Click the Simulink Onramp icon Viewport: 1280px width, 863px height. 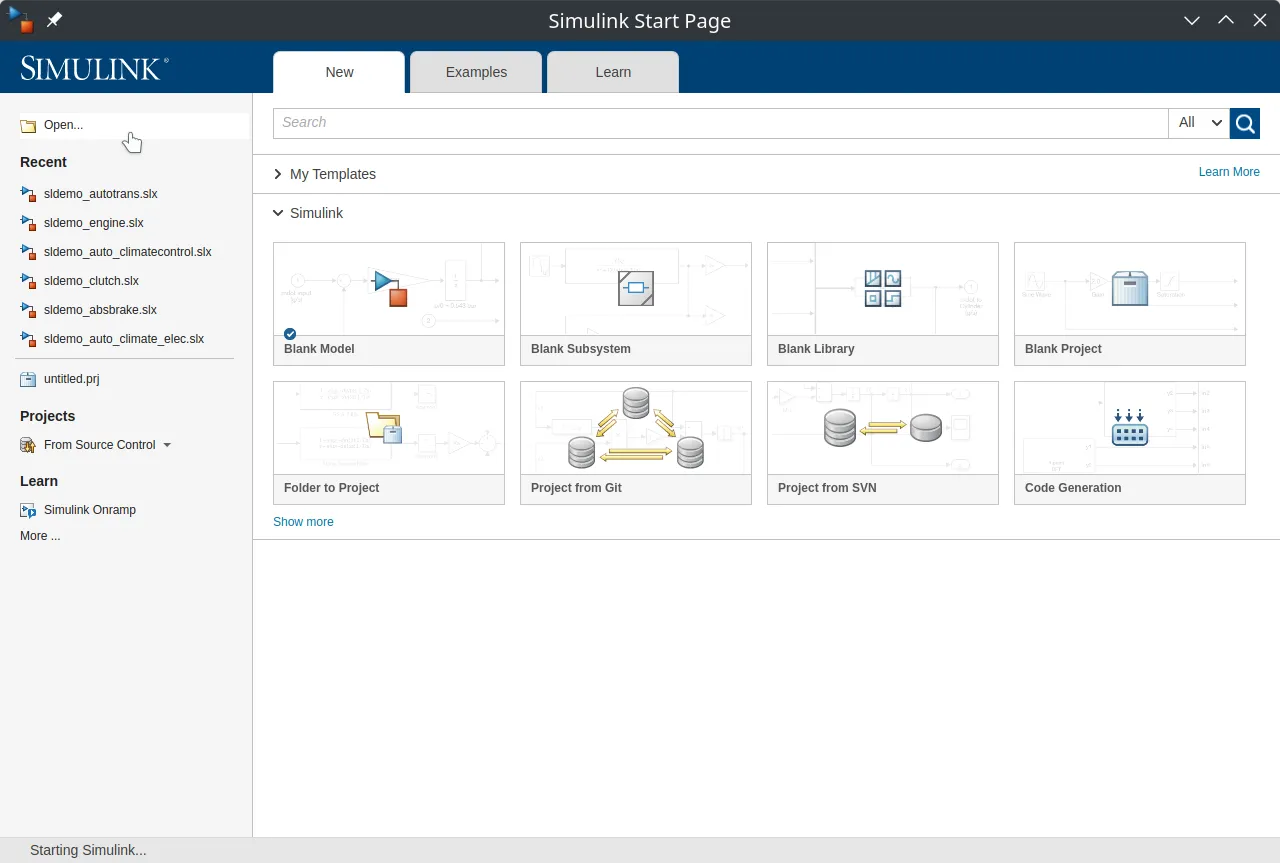click(28, 510)
